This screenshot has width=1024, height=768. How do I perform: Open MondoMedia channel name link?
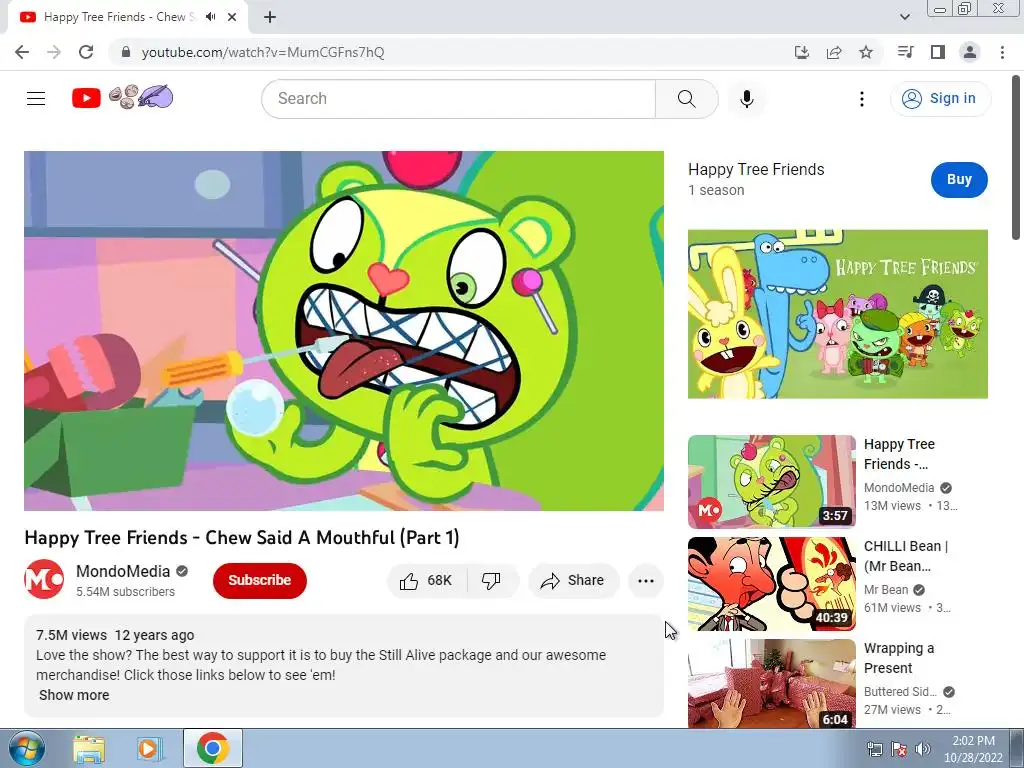coord(123,571)
